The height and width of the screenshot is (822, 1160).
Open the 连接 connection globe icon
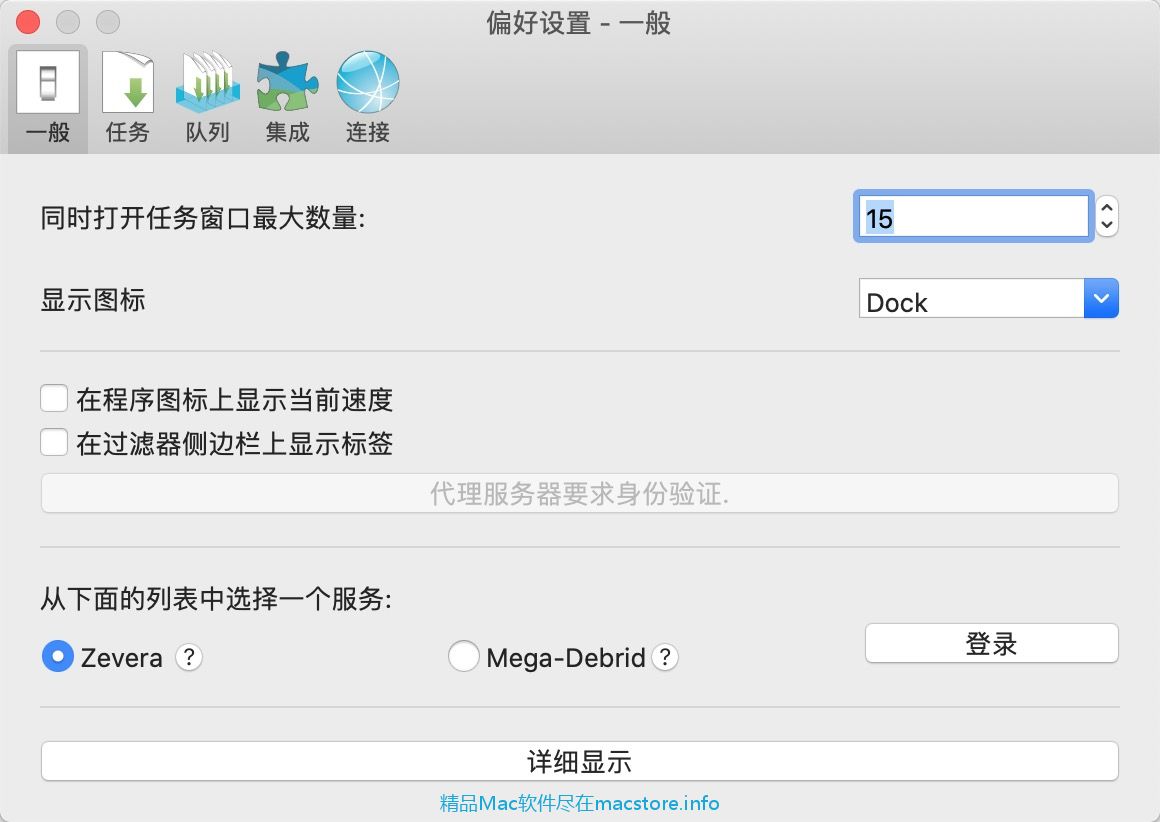pos(368,82)
